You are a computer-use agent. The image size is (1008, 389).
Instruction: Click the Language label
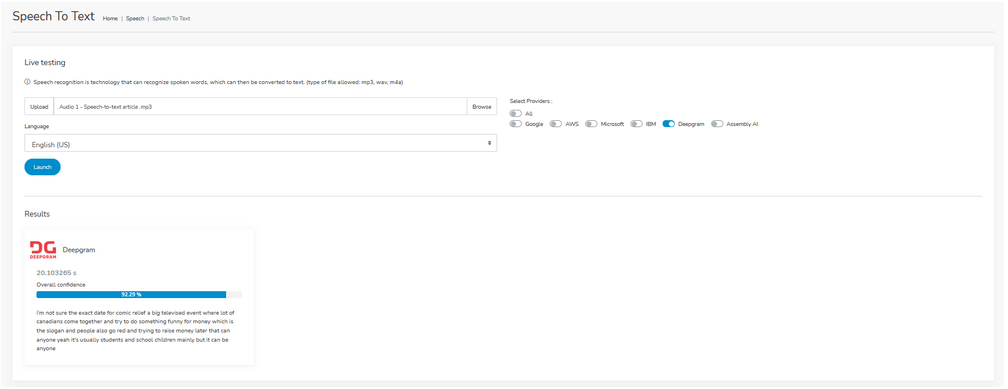click(x=37, y=127)
